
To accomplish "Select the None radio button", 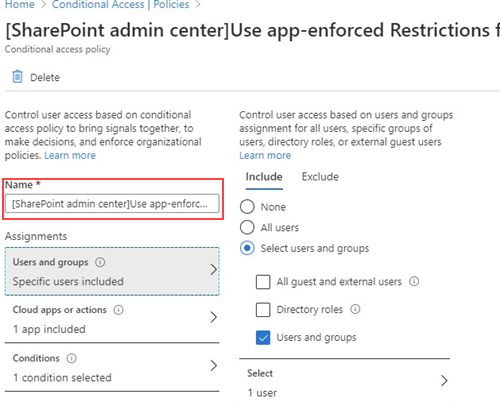I will pyautogui.click(x=247, y=207).
